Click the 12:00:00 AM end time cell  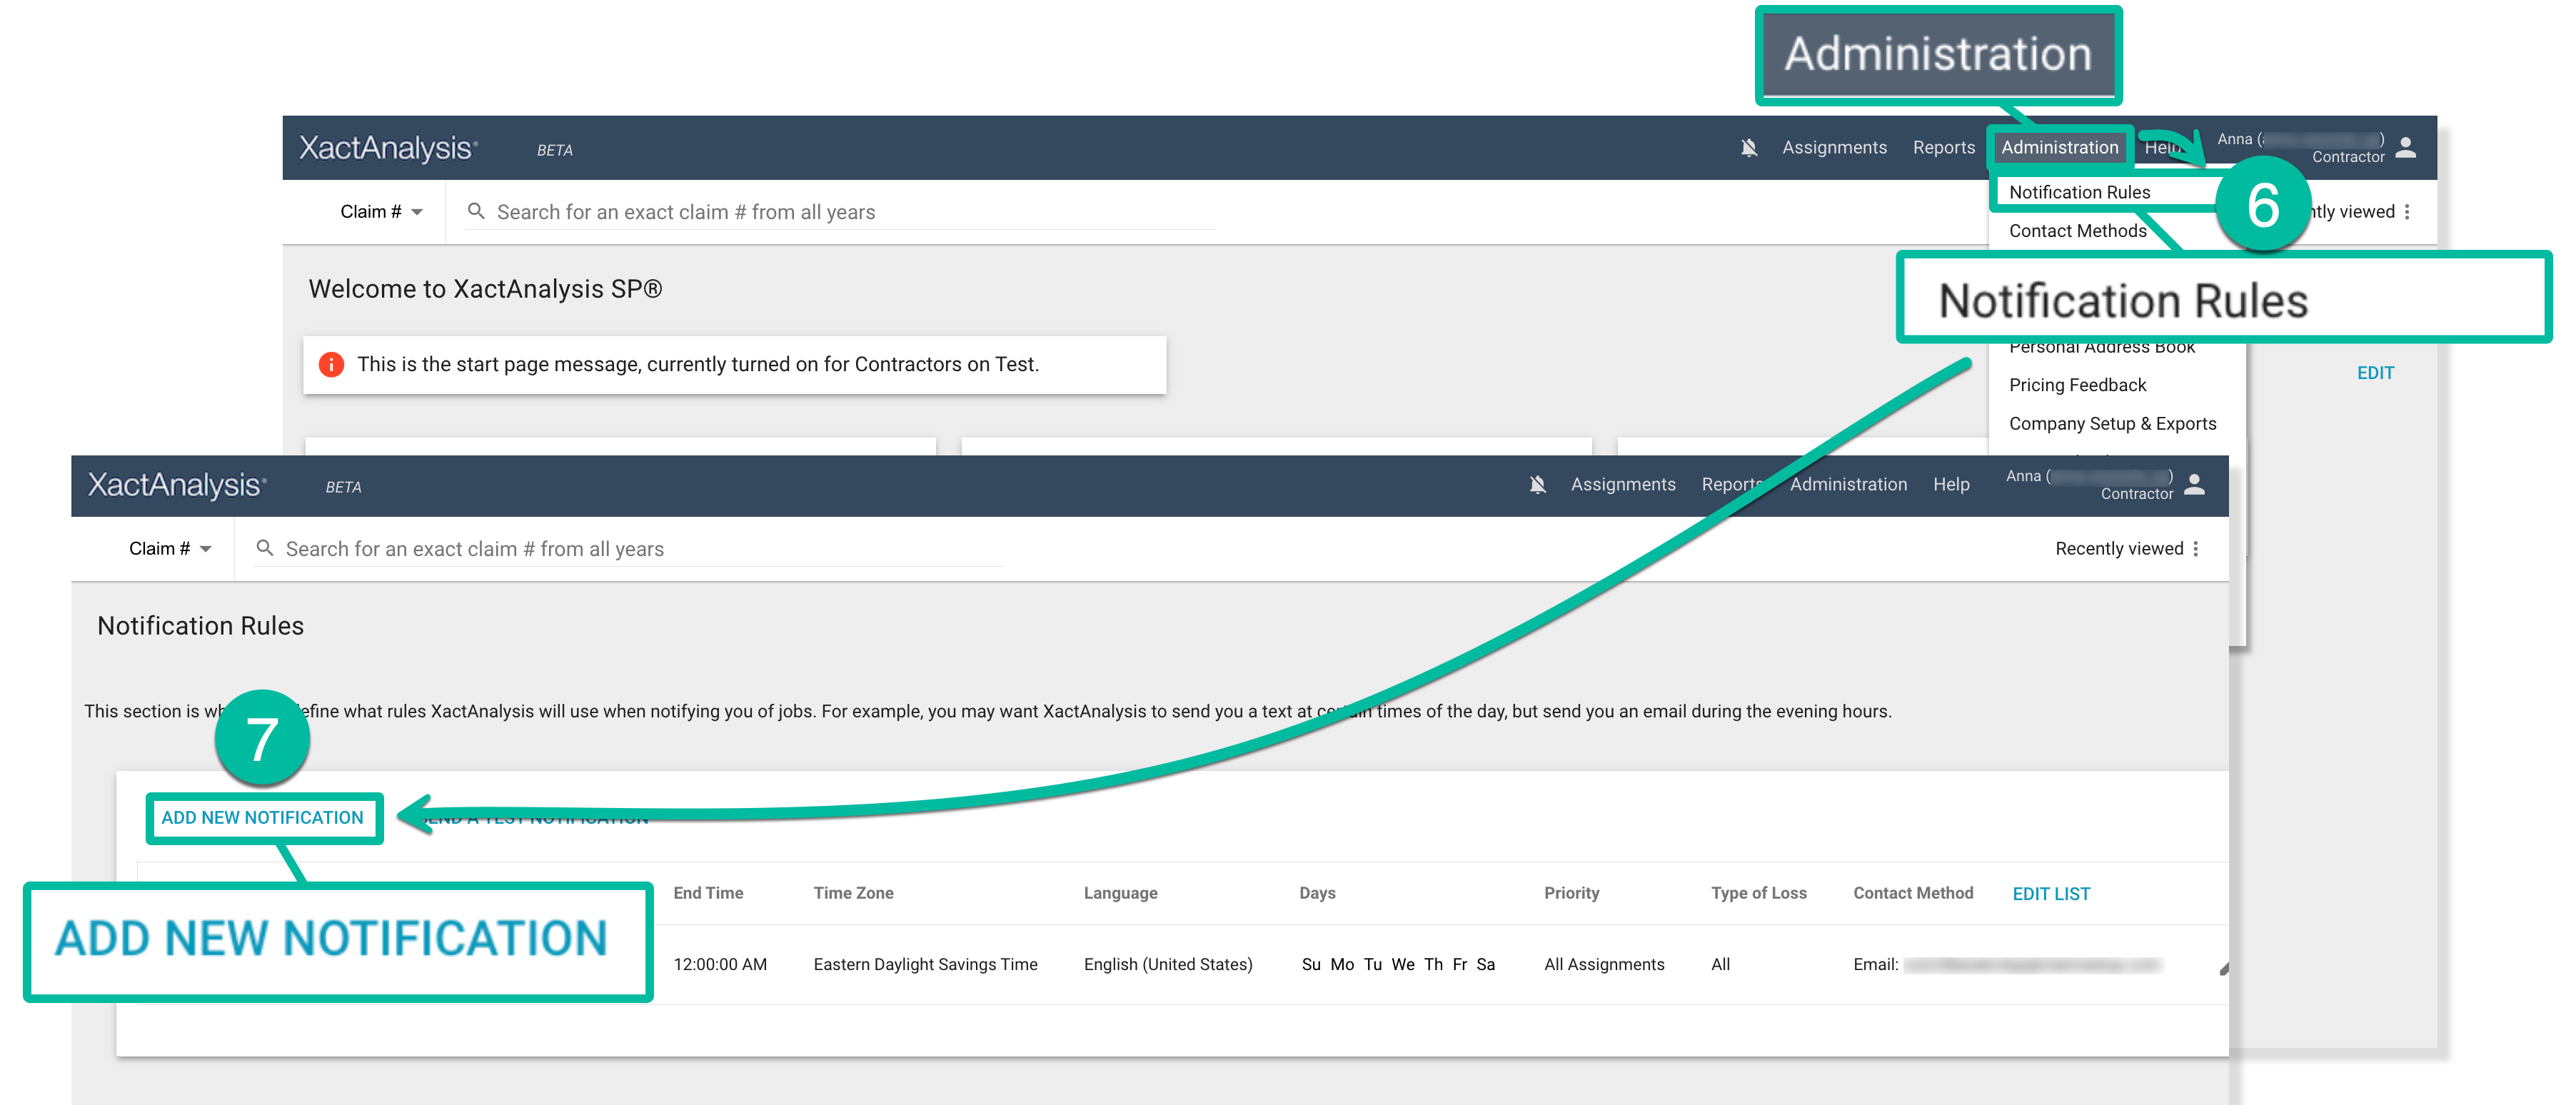720,964
